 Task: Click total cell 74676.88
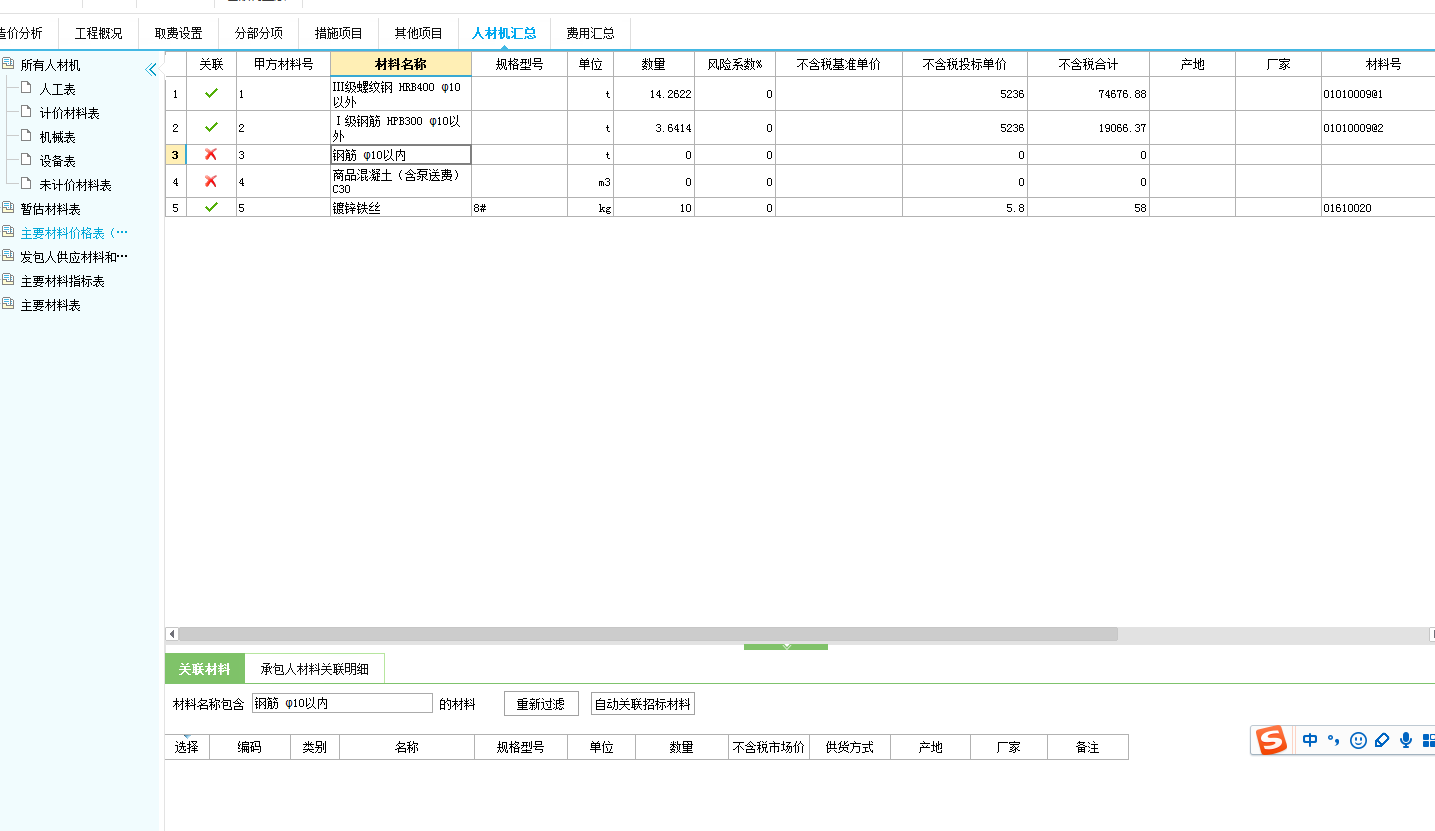click(x=1088, y=94)
